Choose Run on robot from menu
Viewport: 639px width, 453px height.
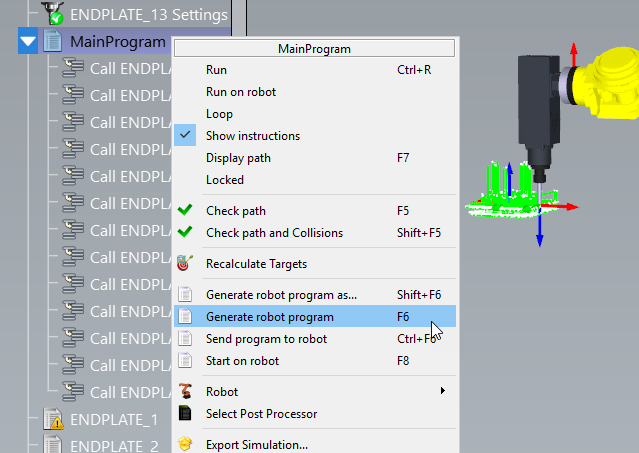pyautogui.click(x=240, y=92)
